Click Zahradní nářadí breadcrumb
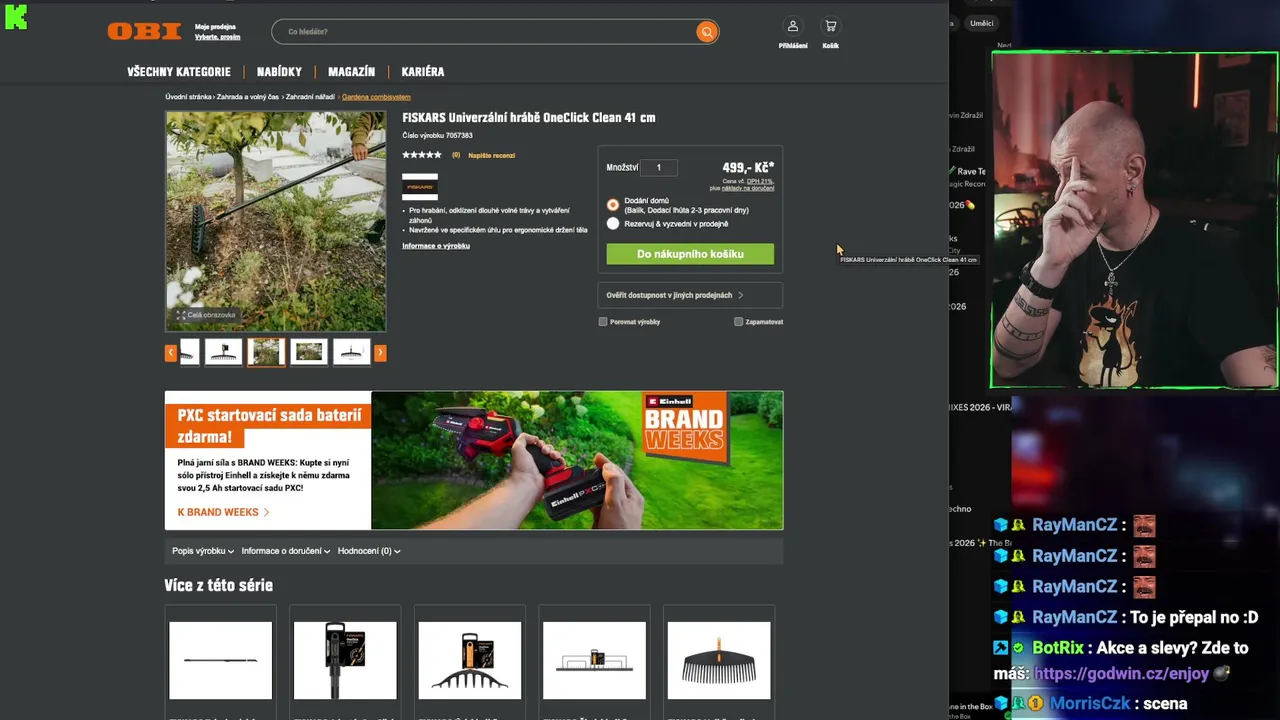 pyautogui.click(x=310, y=97)
